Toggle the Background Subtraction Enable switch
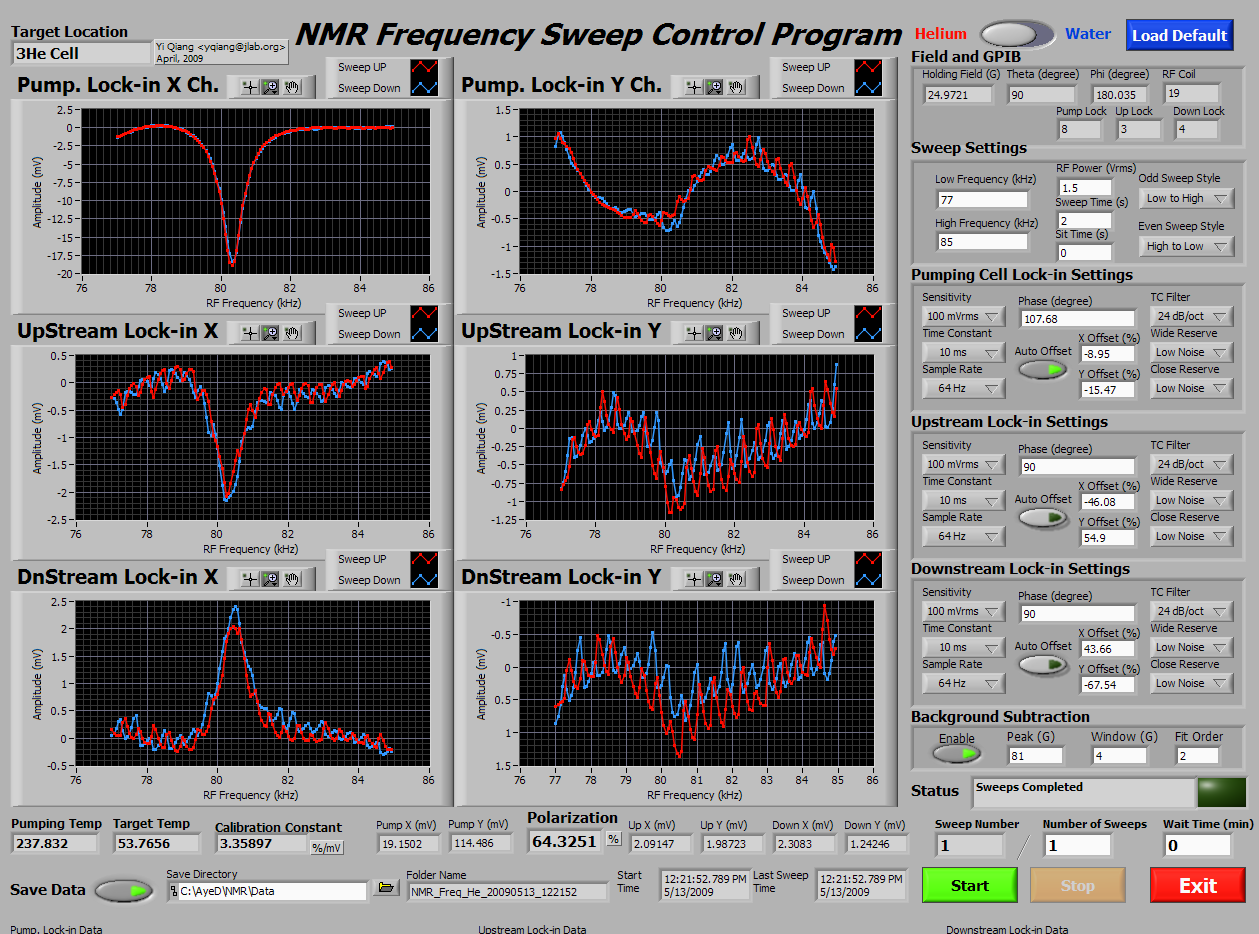 (x=957, y=754)
